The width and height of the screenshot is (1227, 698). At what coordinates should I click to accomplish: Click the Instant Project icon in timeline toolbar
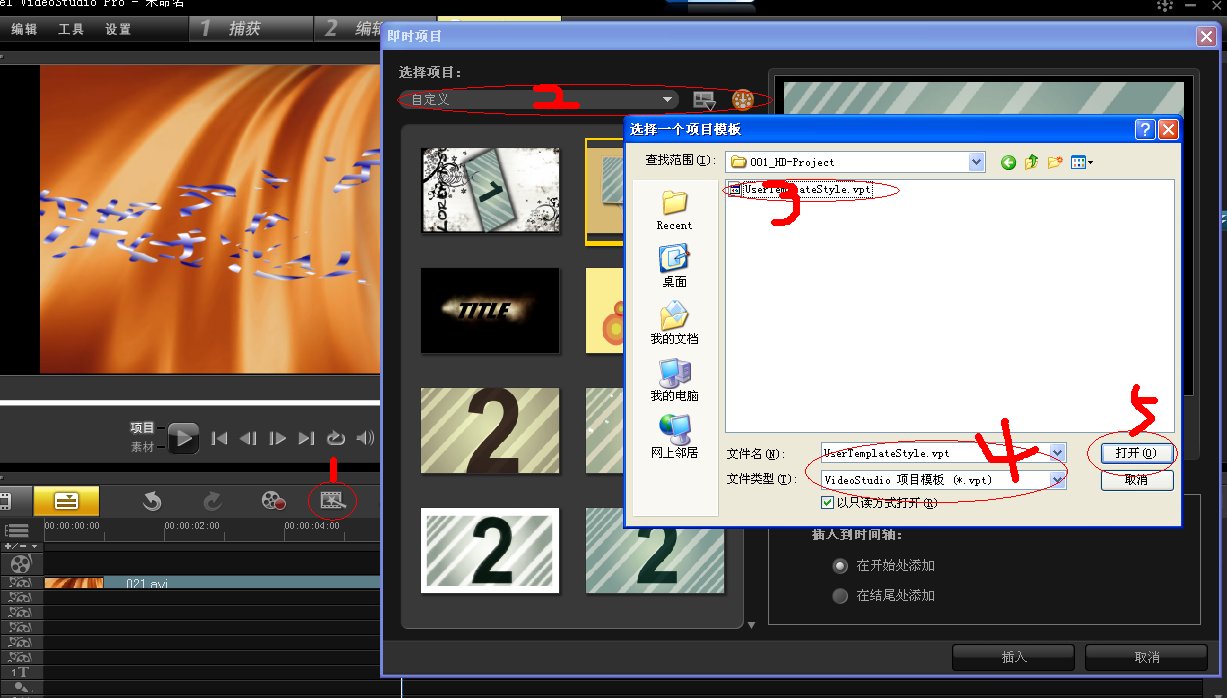coord(332,500)
